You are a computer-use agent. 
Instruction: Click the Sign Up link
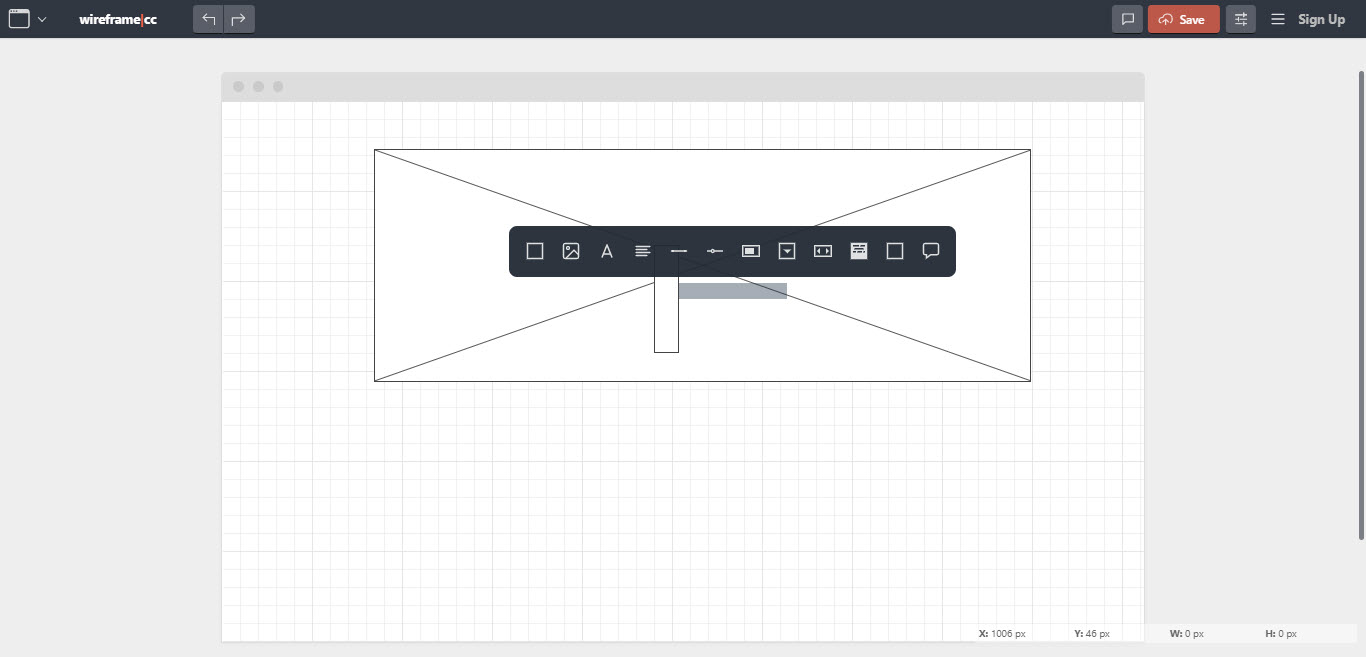[x=1322, y=18]
